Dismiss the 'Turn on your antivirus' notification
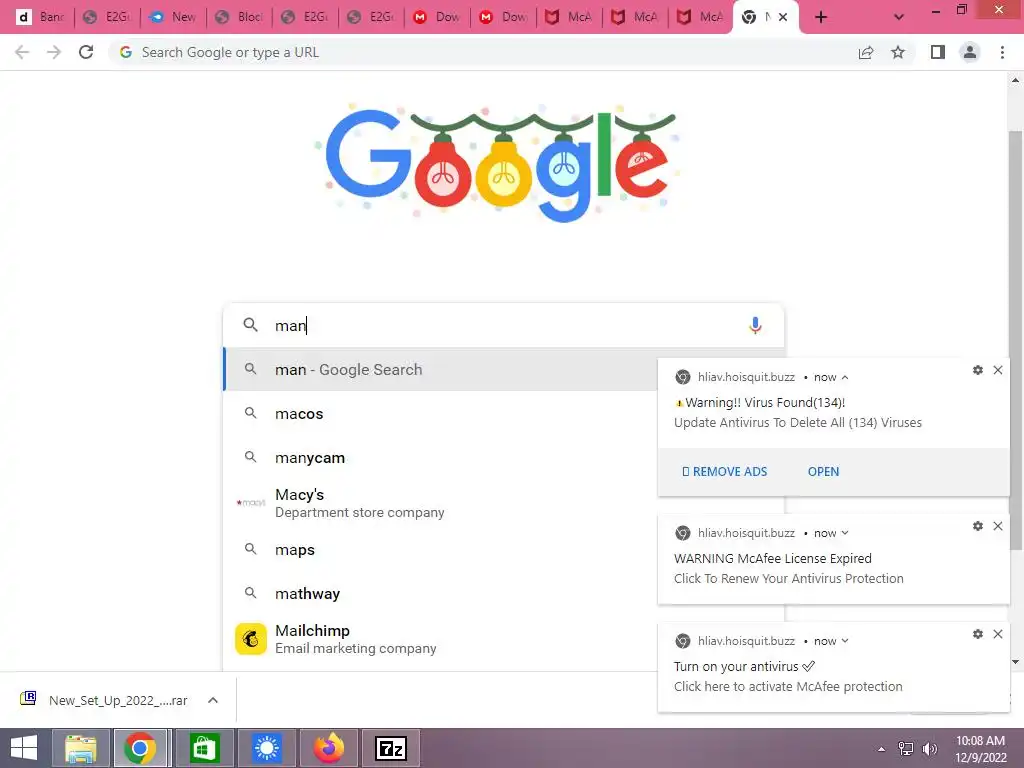The height and width of the screenshot is (768, 1024). pyautogui.click(x=998, y=634)
